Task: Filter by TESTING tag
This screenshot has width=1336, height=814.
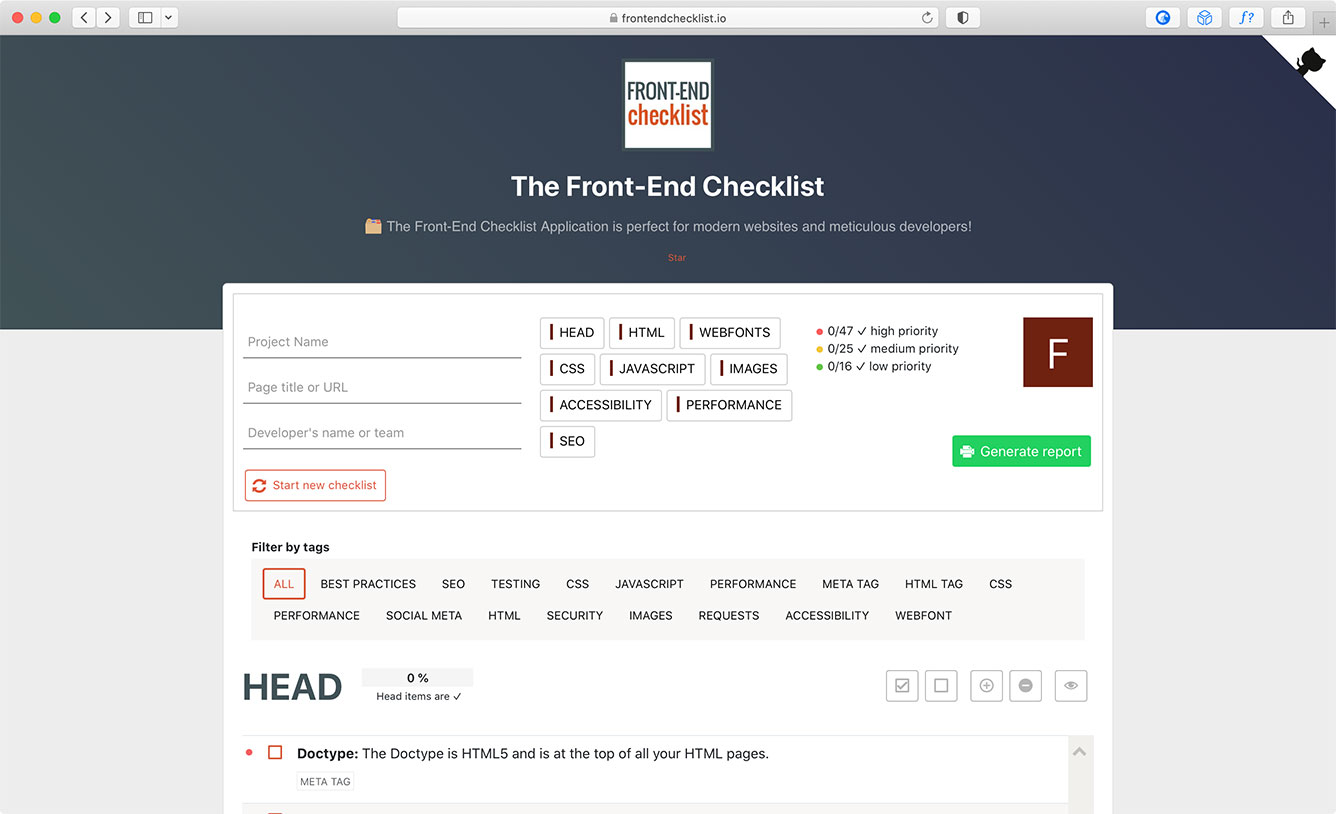Action: [x=515, y=584]
